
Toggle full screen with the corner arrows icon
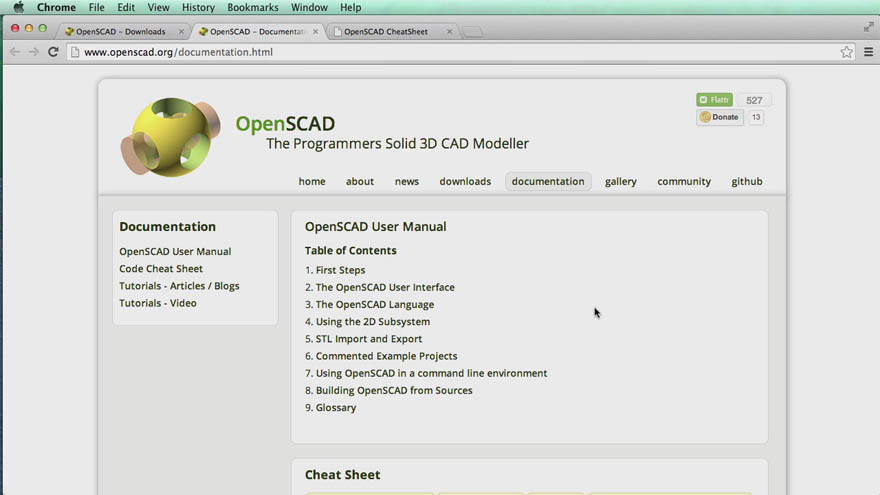pos(868,26)
